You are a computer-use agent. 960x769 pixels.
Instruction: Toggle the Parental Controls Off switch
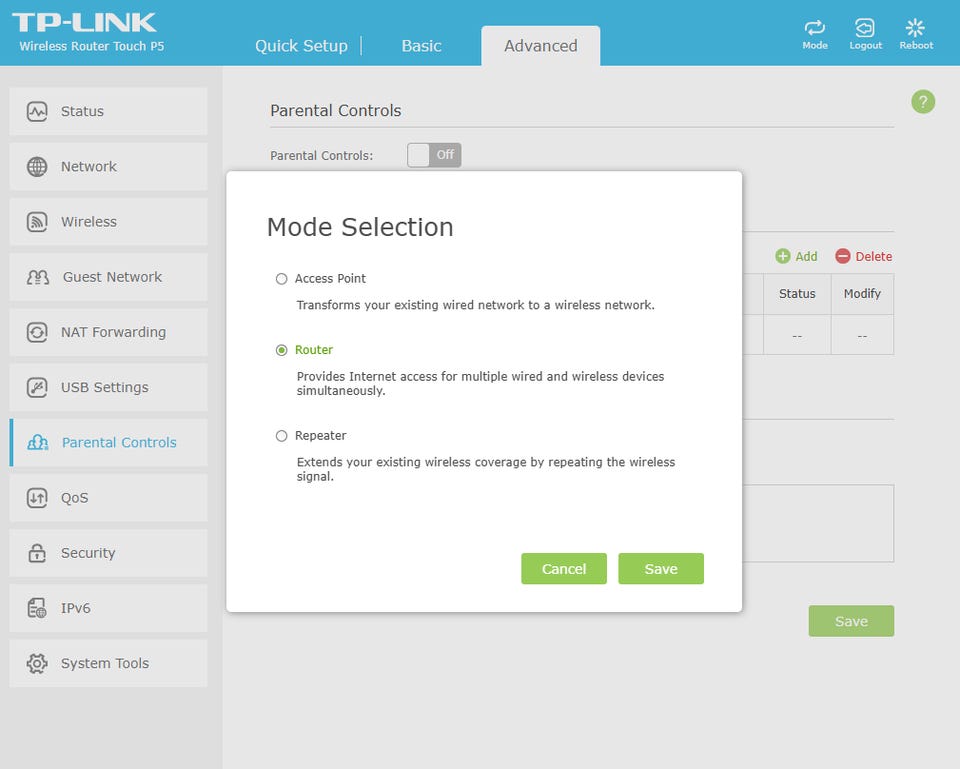tap(434, 155)
